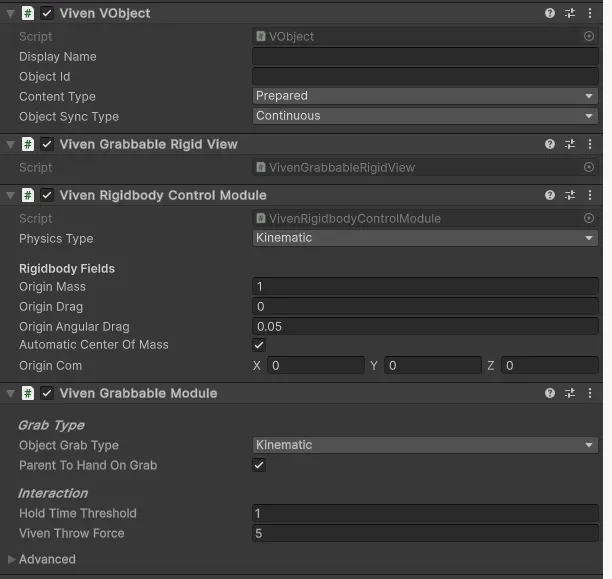Open the Object Grab Type dropdown

[x=425, y=445]
